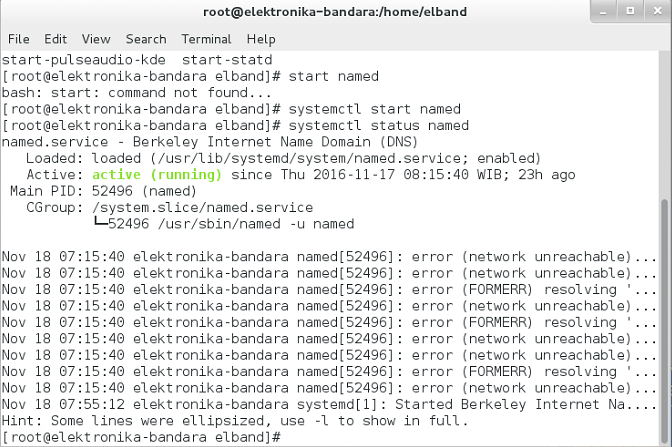This screenshot has height=447, width=672.
Task: Click the vertical scrollbar thumb
Action: click(665, 322)
